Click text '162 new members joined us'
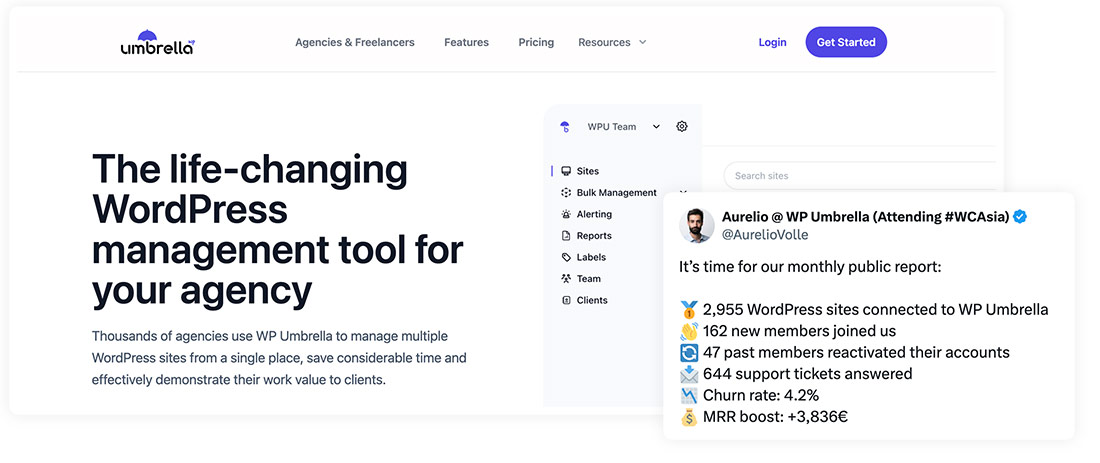Viewport: 1100px width, 463px height. (799, 331)
